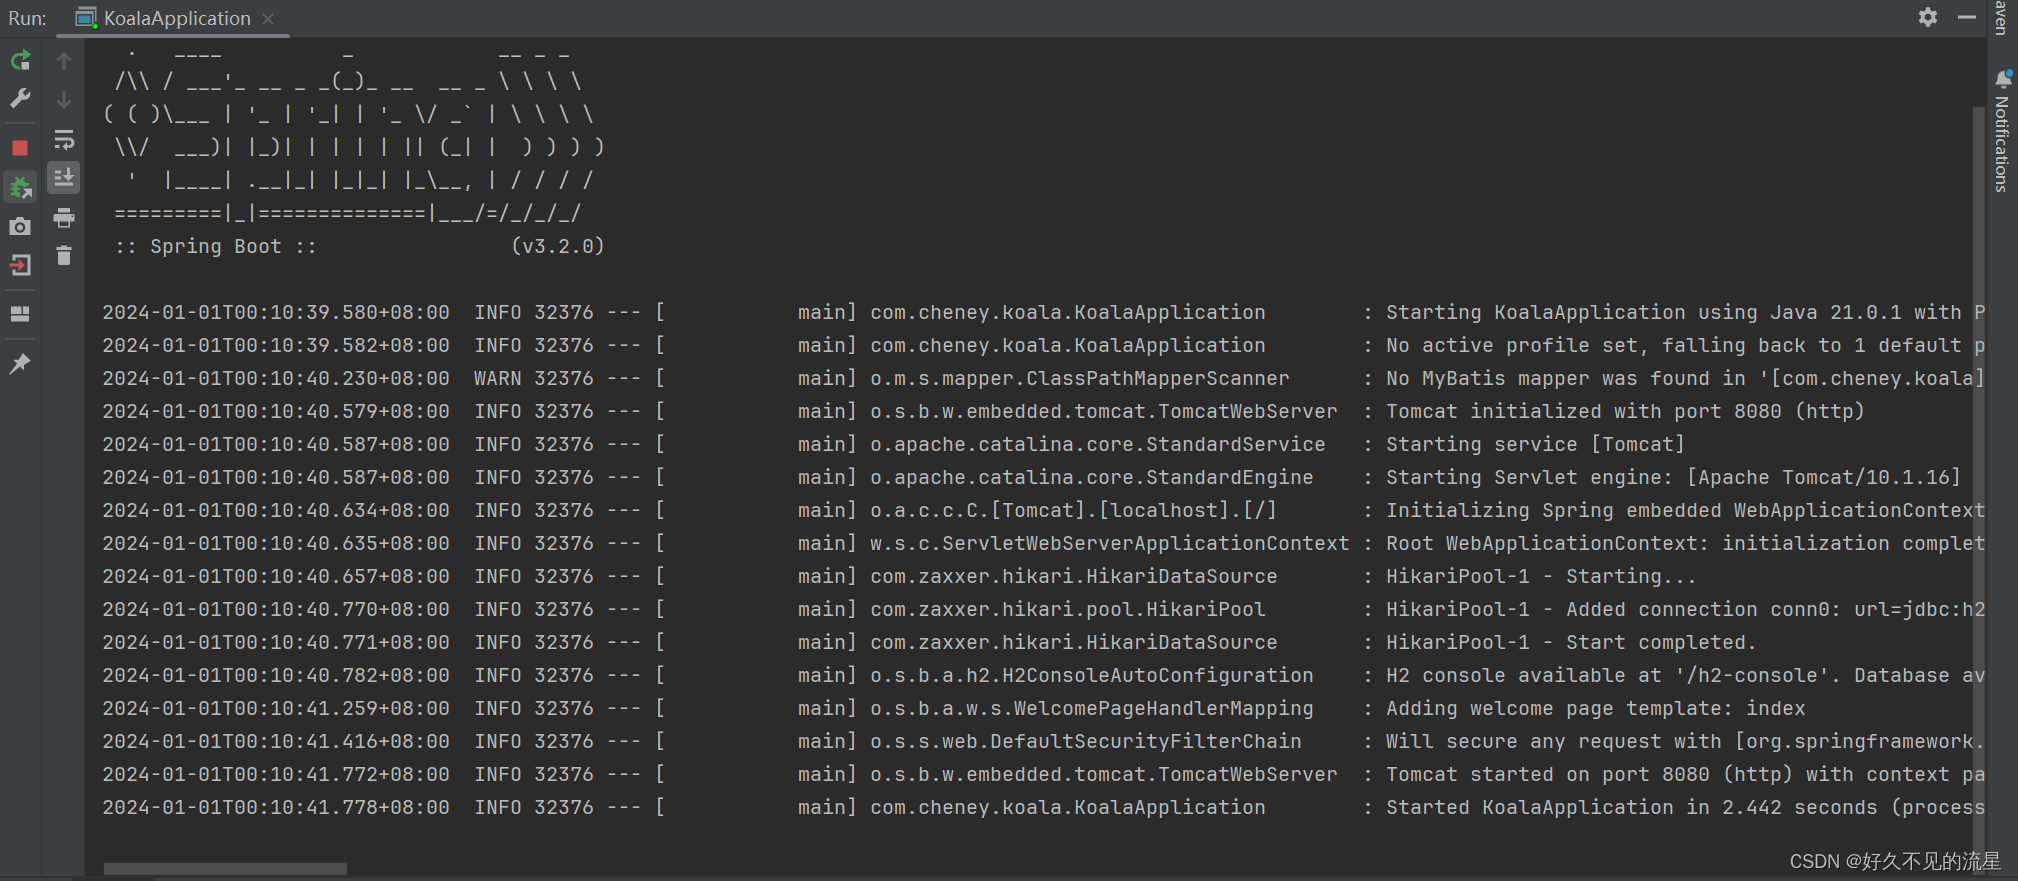Close the KoalaApplication run tab
This screenshot has height=881, width=2018.
click(x=268, y=19)
